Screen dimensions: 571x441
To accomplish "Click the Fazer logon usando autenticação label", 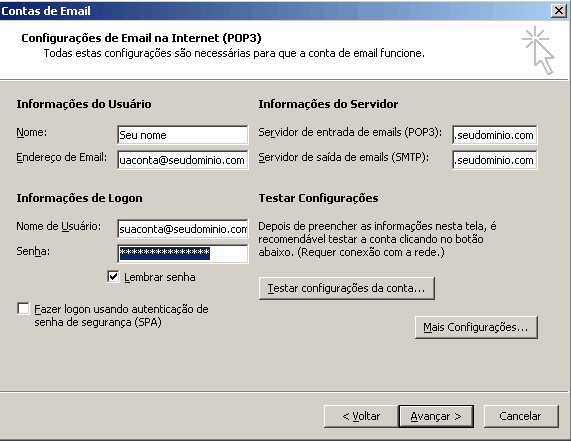I will (x=121, y=315).
